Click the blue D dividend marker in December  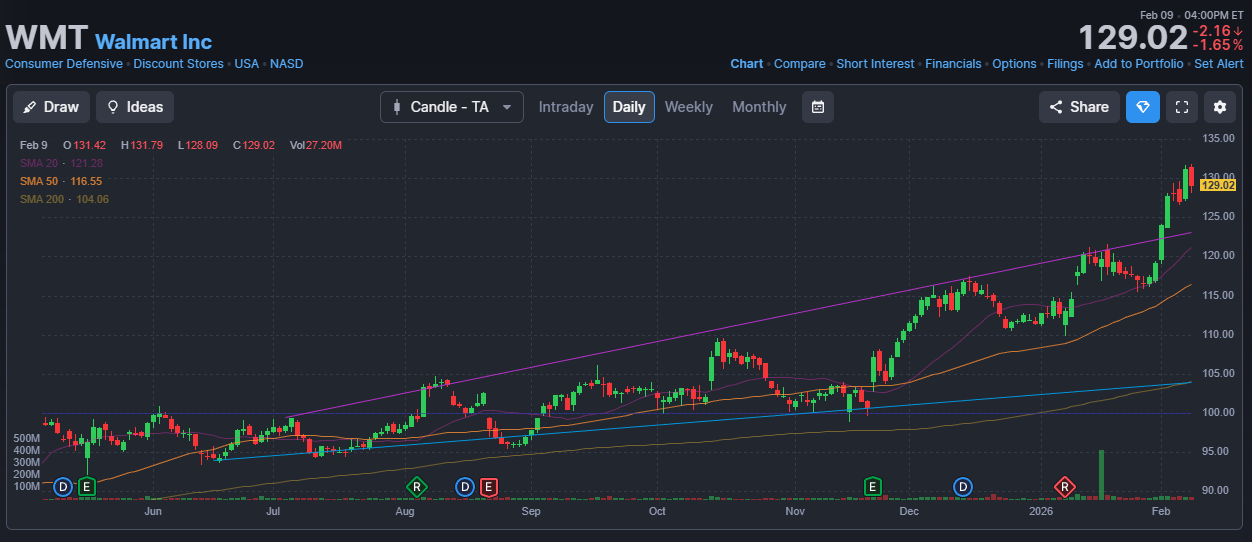964,487
